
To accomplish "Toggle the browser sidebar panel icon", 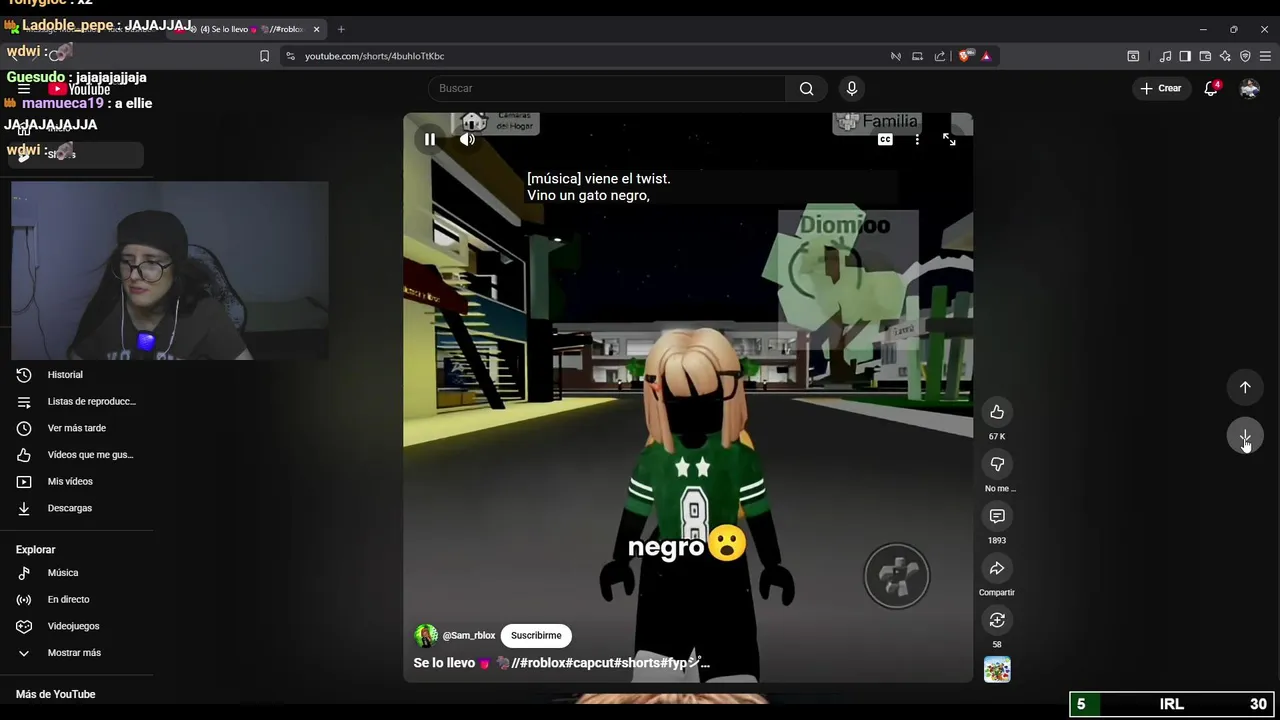I will pos(1185,56).
